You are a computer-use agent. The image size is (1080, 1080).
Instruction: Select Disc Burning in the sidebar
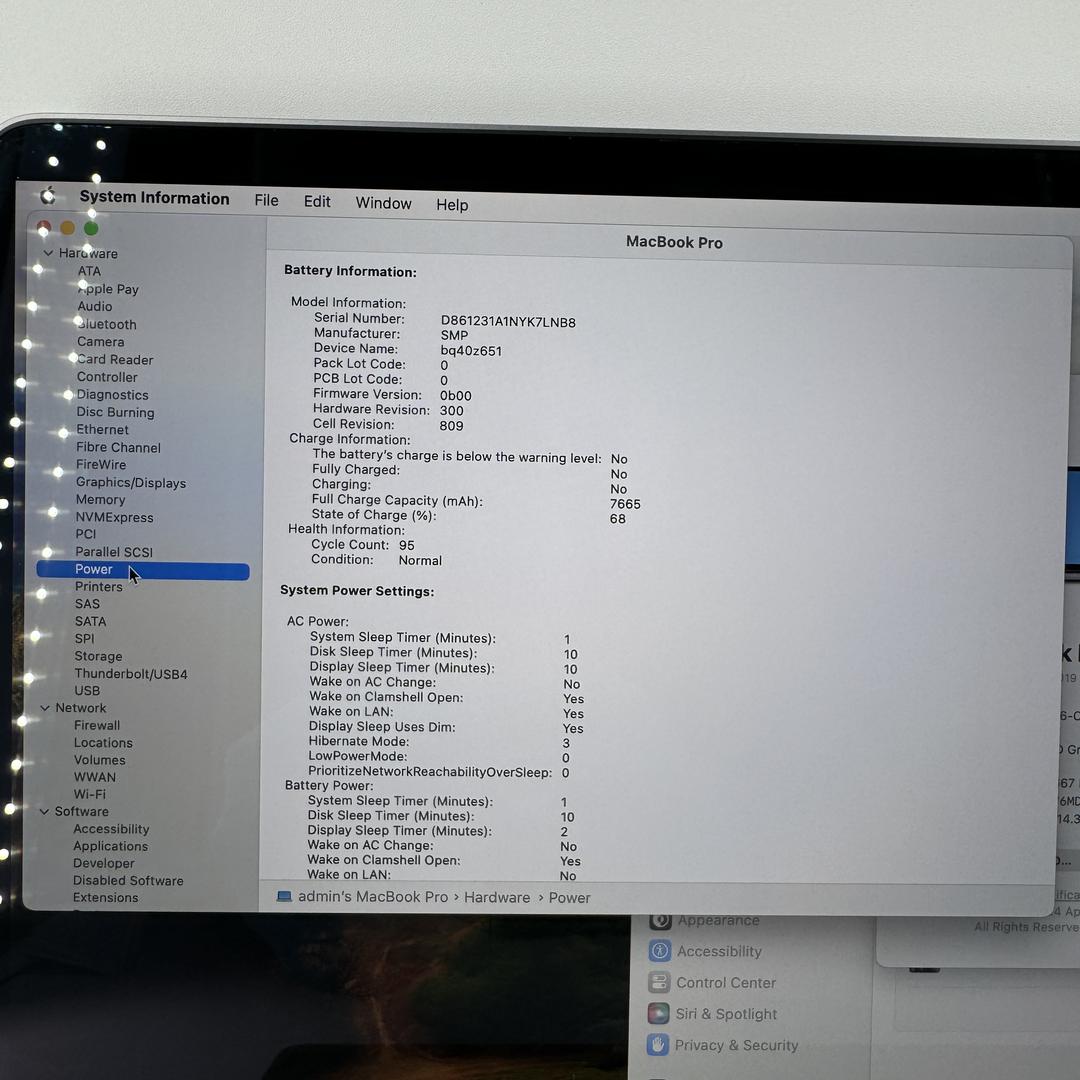coord(115,412)
